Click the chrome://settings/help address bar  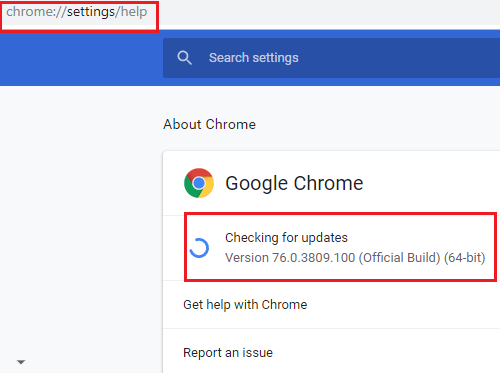77,12
